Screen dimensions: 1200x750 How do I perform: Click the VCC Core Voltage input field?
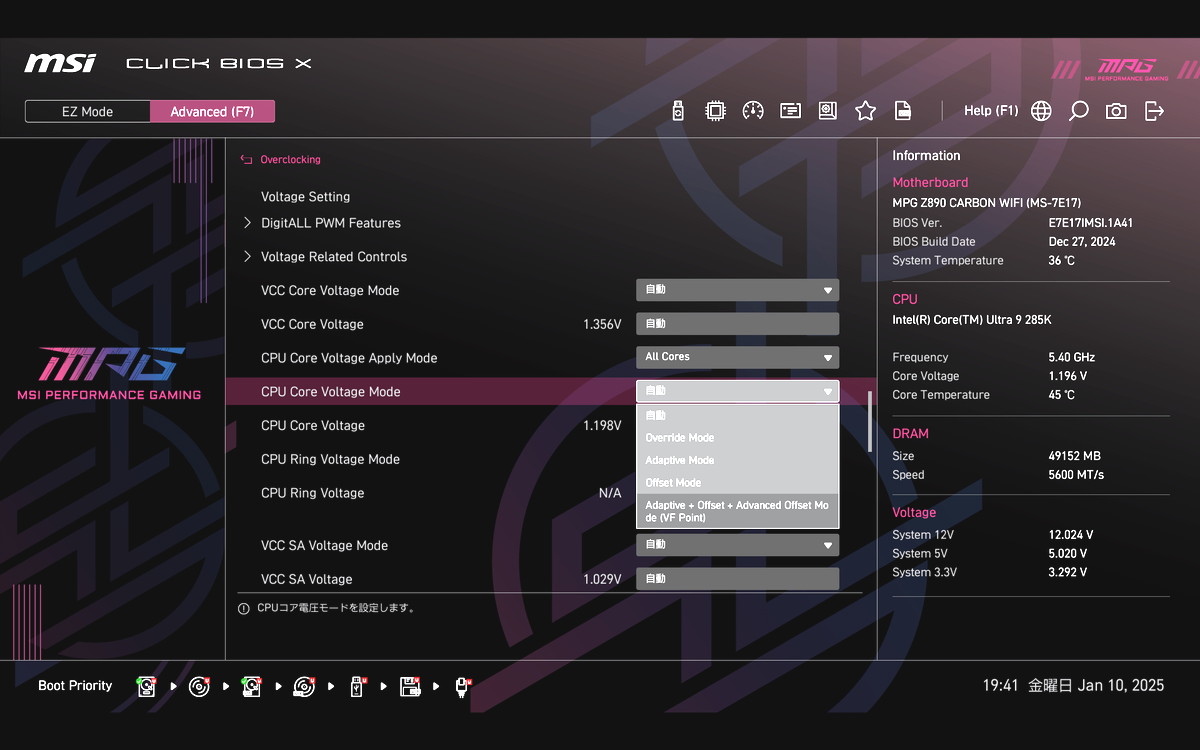point(737,324)
